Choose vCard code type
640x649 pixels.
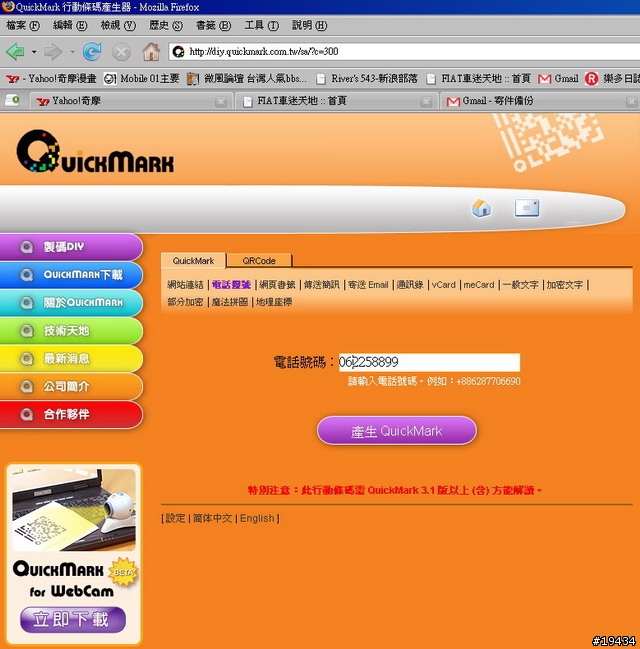pyautogui.click(x=443, y=285)
